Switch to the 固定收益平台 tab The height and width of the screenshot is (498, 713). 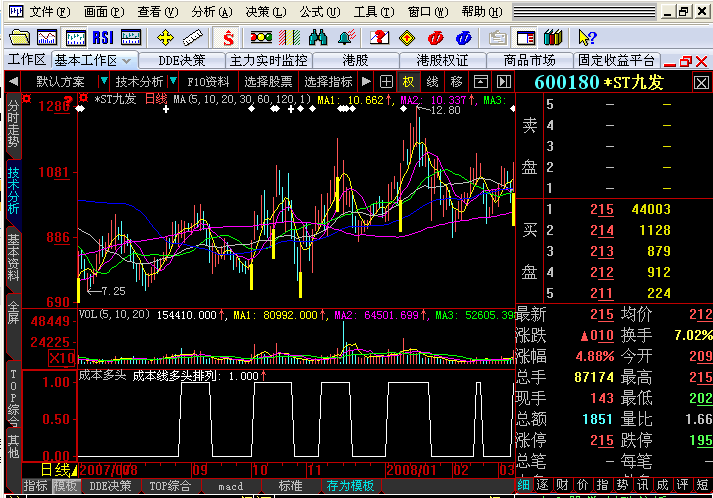click(616, 60)
